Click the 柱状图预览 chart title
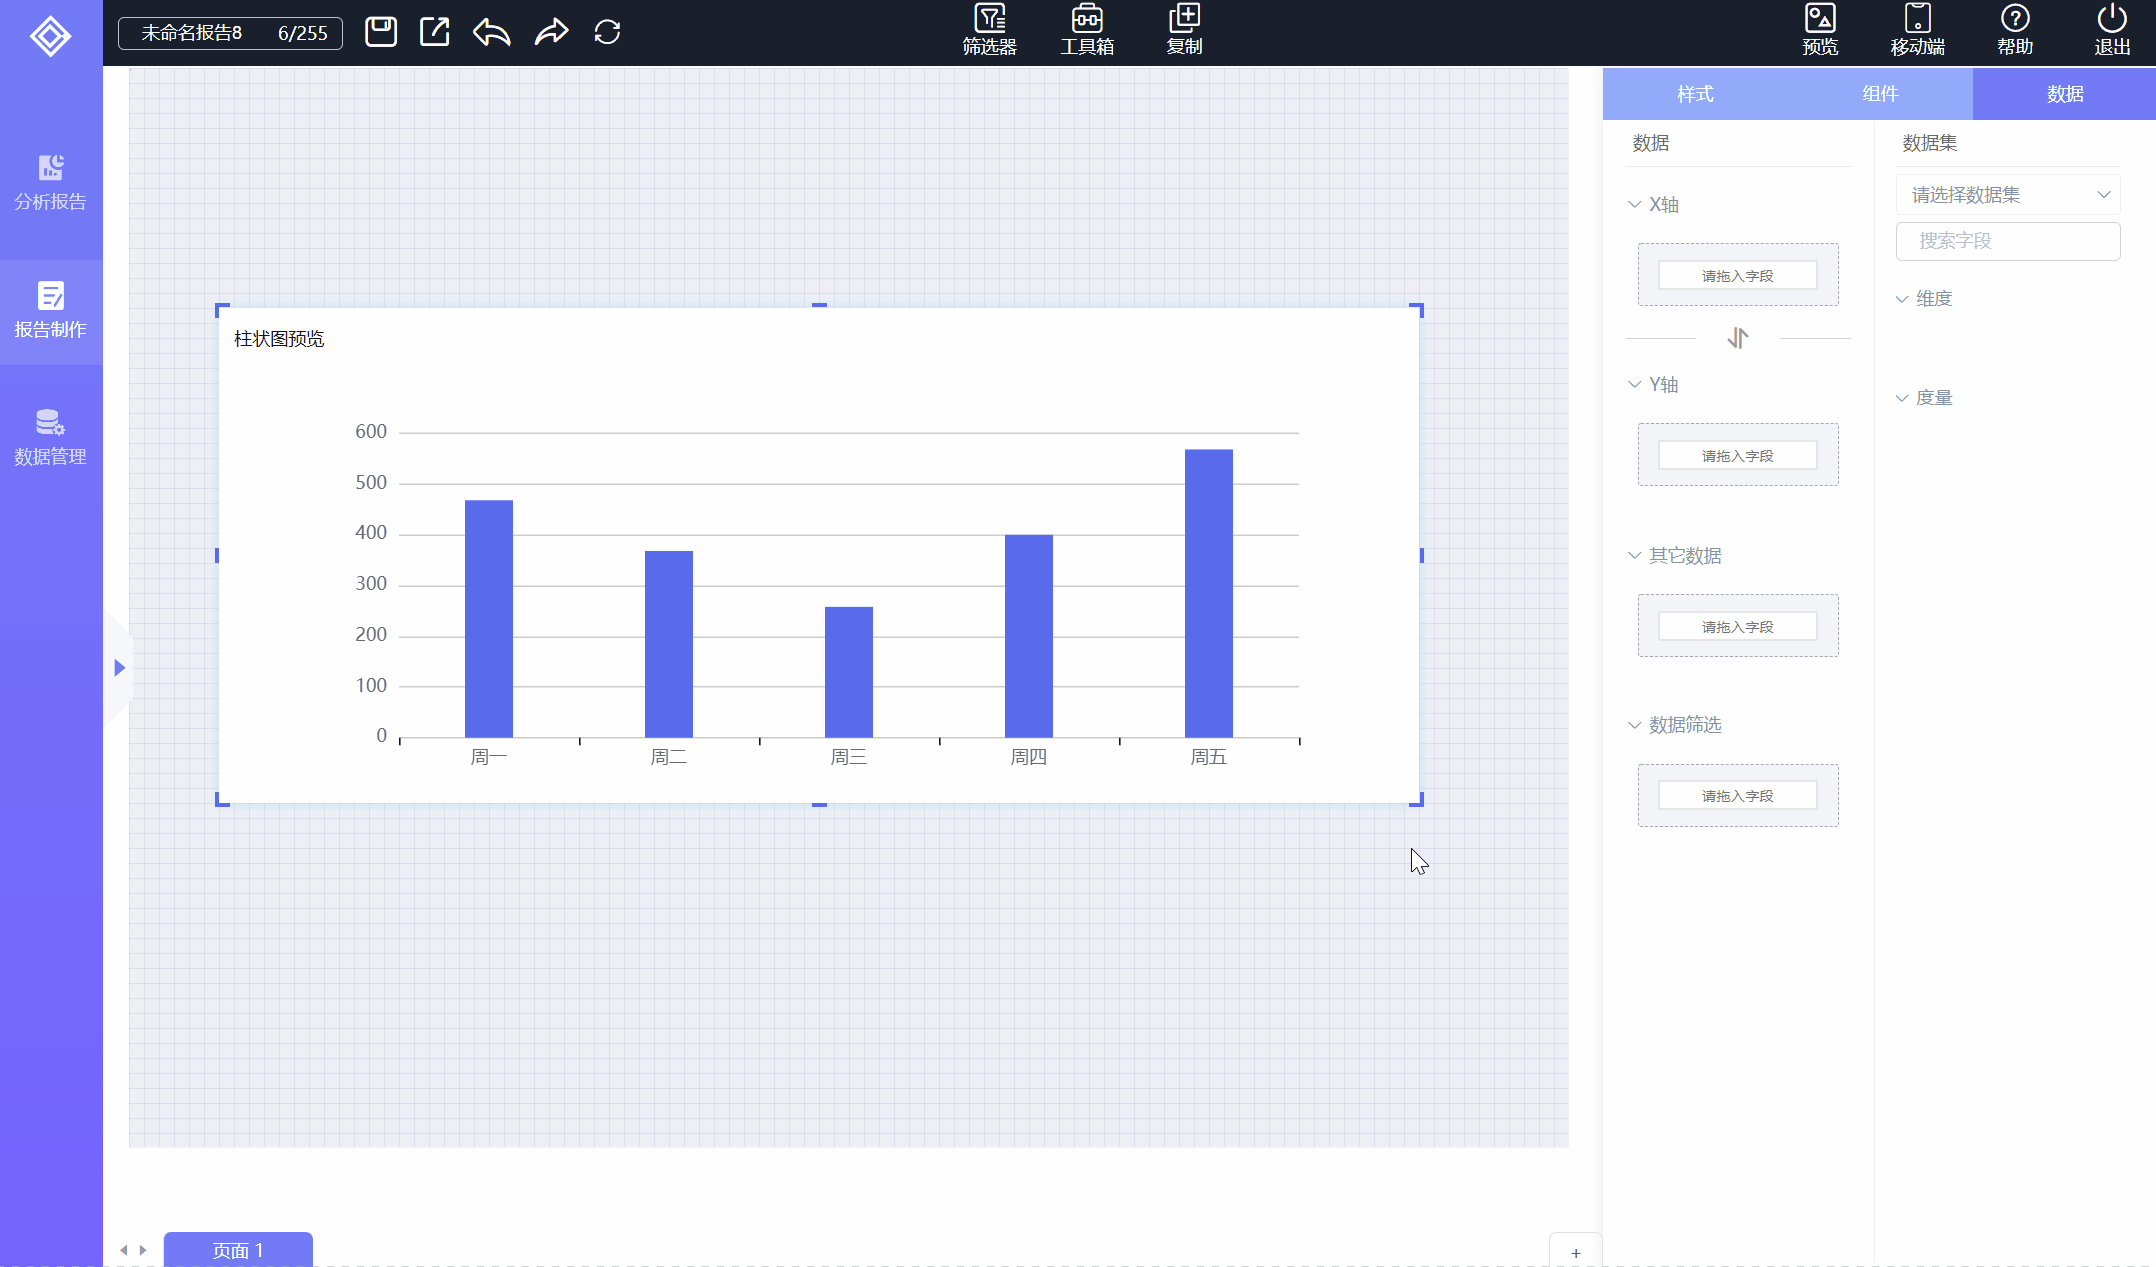This screenshot has width=2156, height=1267. pyautogui.click(x=279, y=339)
